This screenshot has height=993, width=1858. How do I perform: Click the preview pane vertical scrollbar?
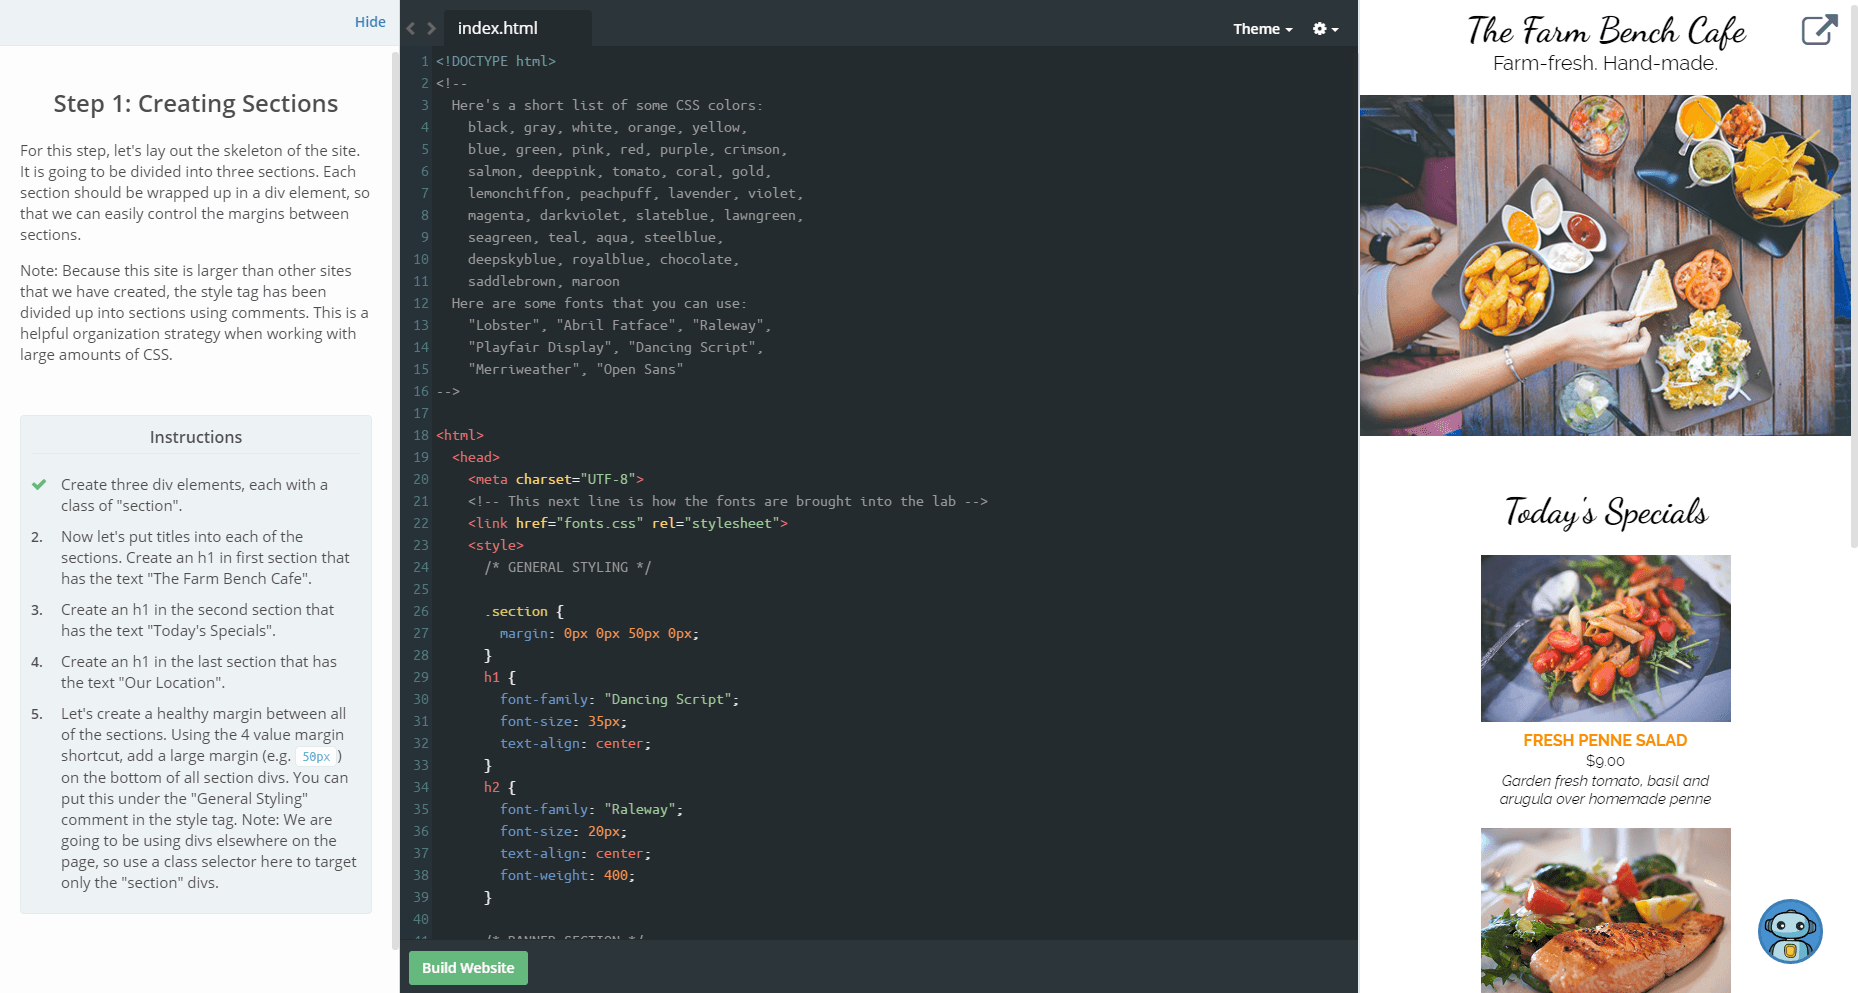1853,300
